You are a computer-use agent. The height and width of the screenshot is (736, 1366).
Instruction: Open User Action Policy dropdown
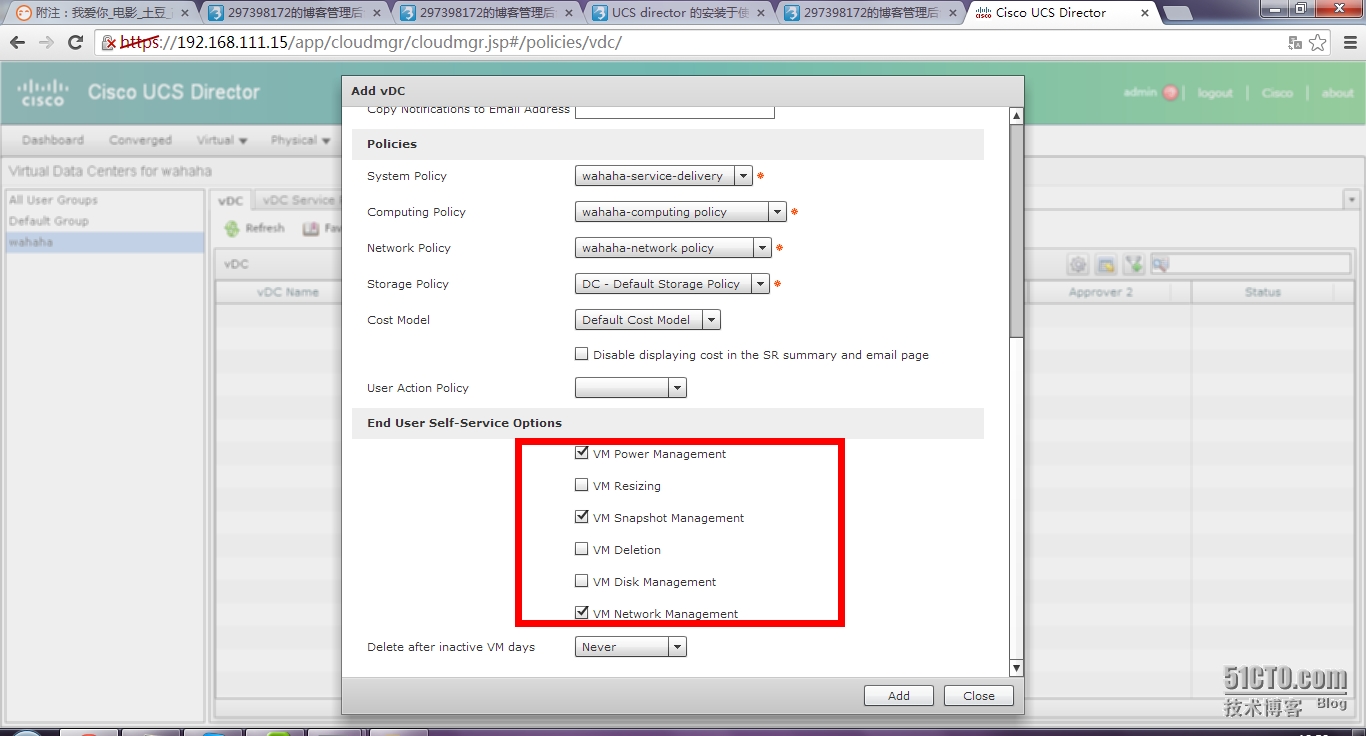pos(678,388)
